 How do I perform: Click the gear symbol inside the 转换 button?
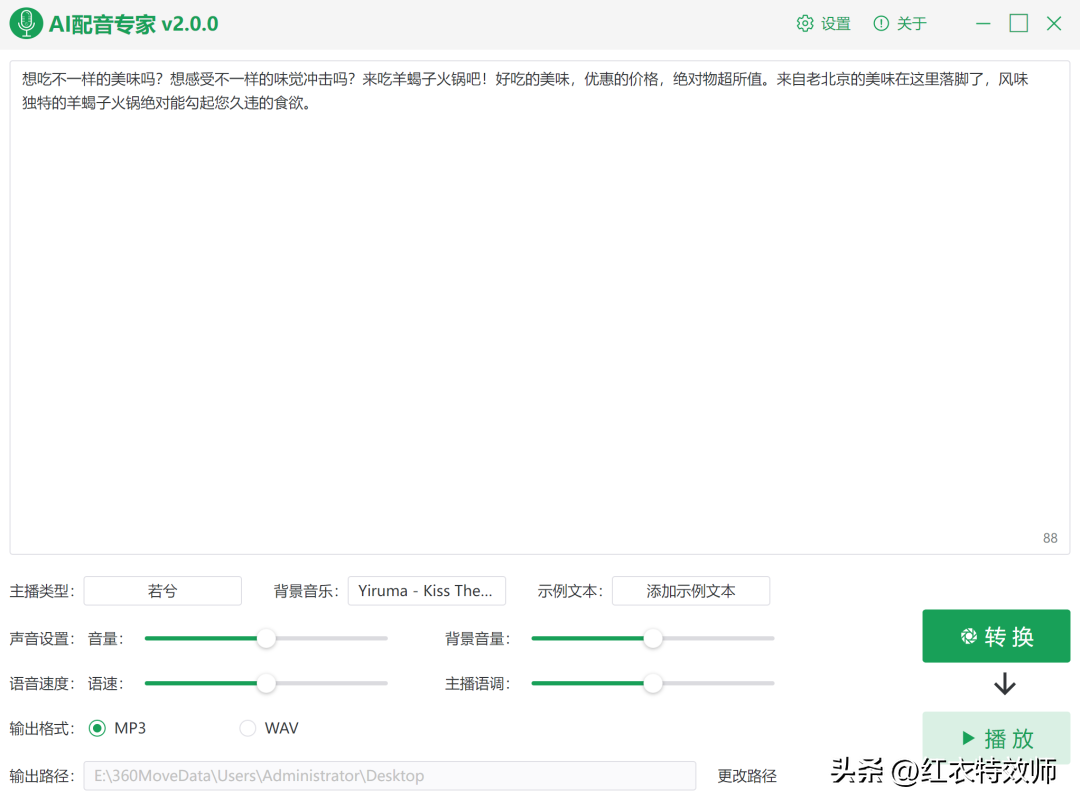click(968, 635)
